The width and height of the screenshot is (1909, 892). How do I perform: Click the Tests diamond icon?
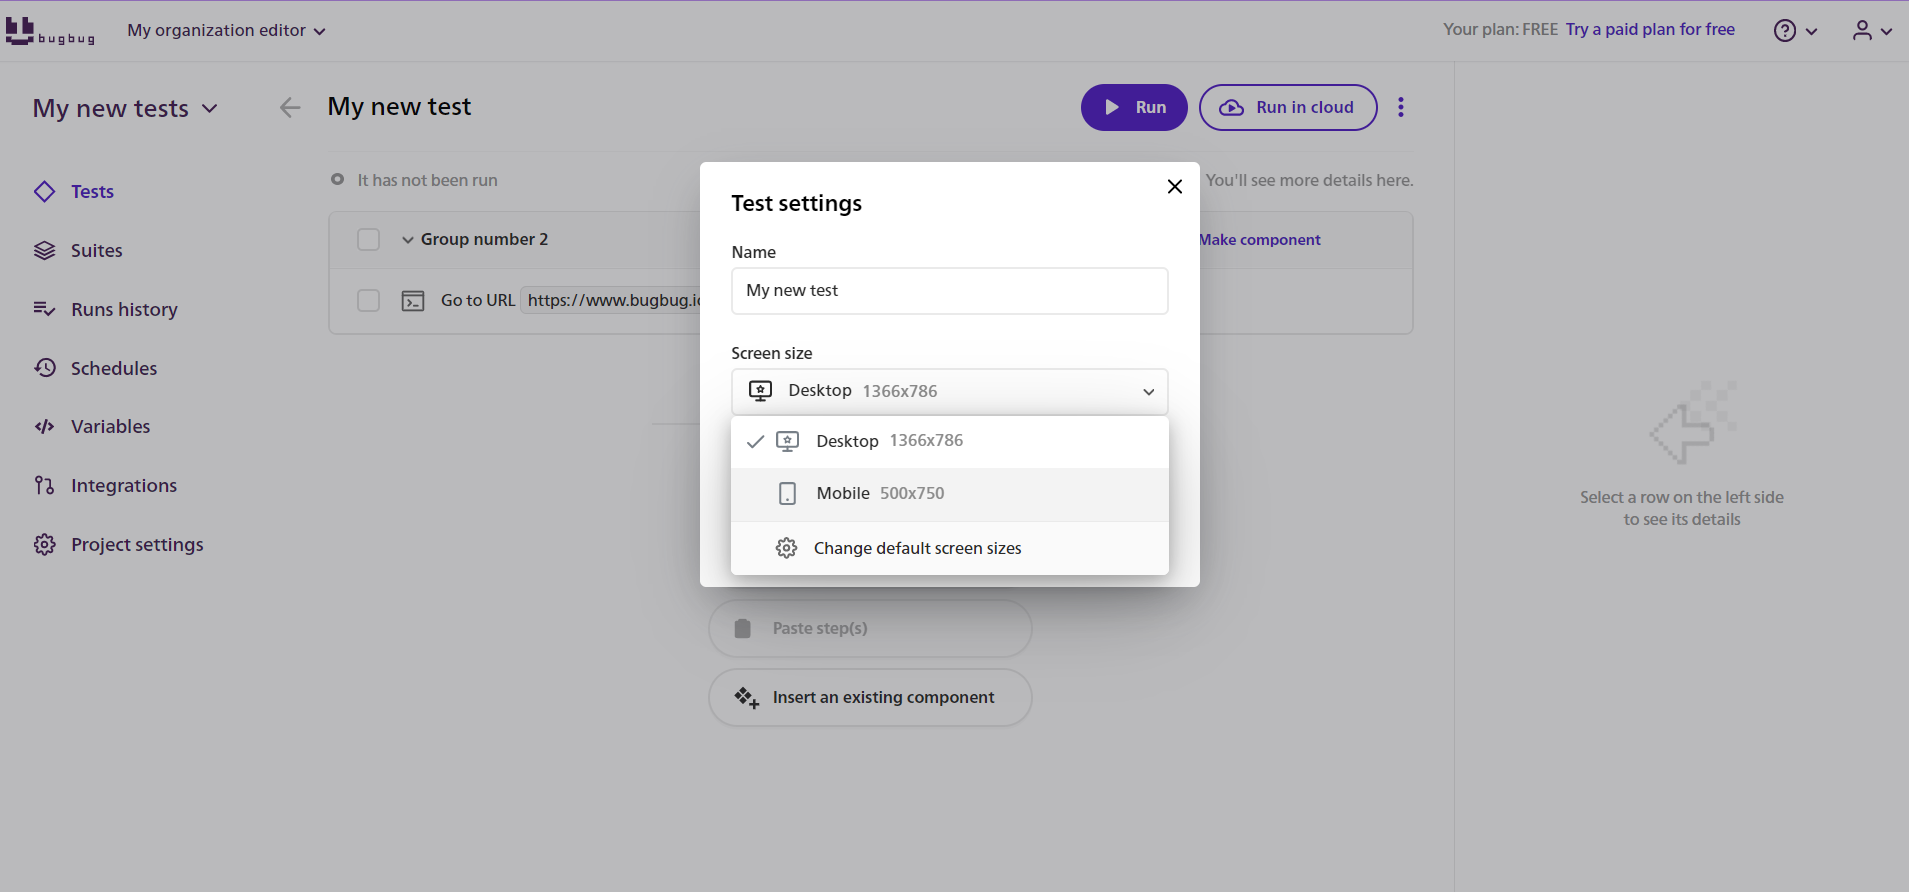44,191
